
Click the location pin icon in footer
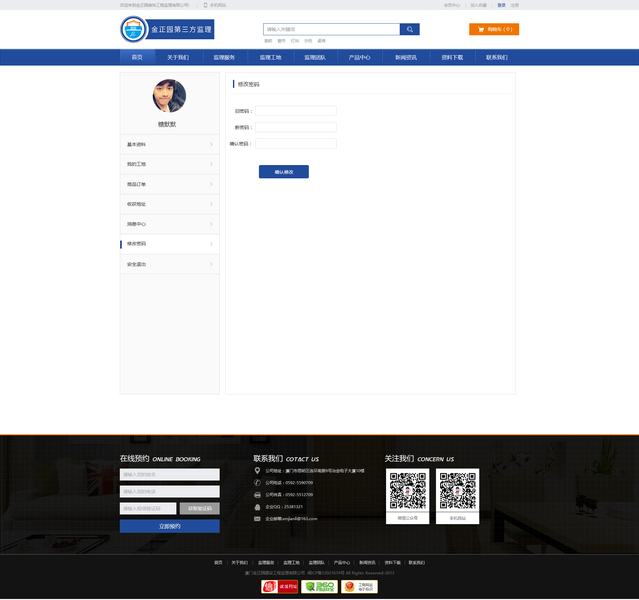(257, 470)
